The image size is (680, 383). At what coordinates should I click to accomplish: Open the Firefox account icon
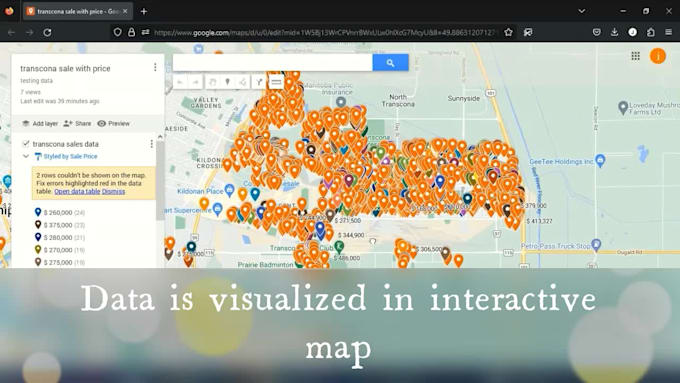click(x=632, y=32)
